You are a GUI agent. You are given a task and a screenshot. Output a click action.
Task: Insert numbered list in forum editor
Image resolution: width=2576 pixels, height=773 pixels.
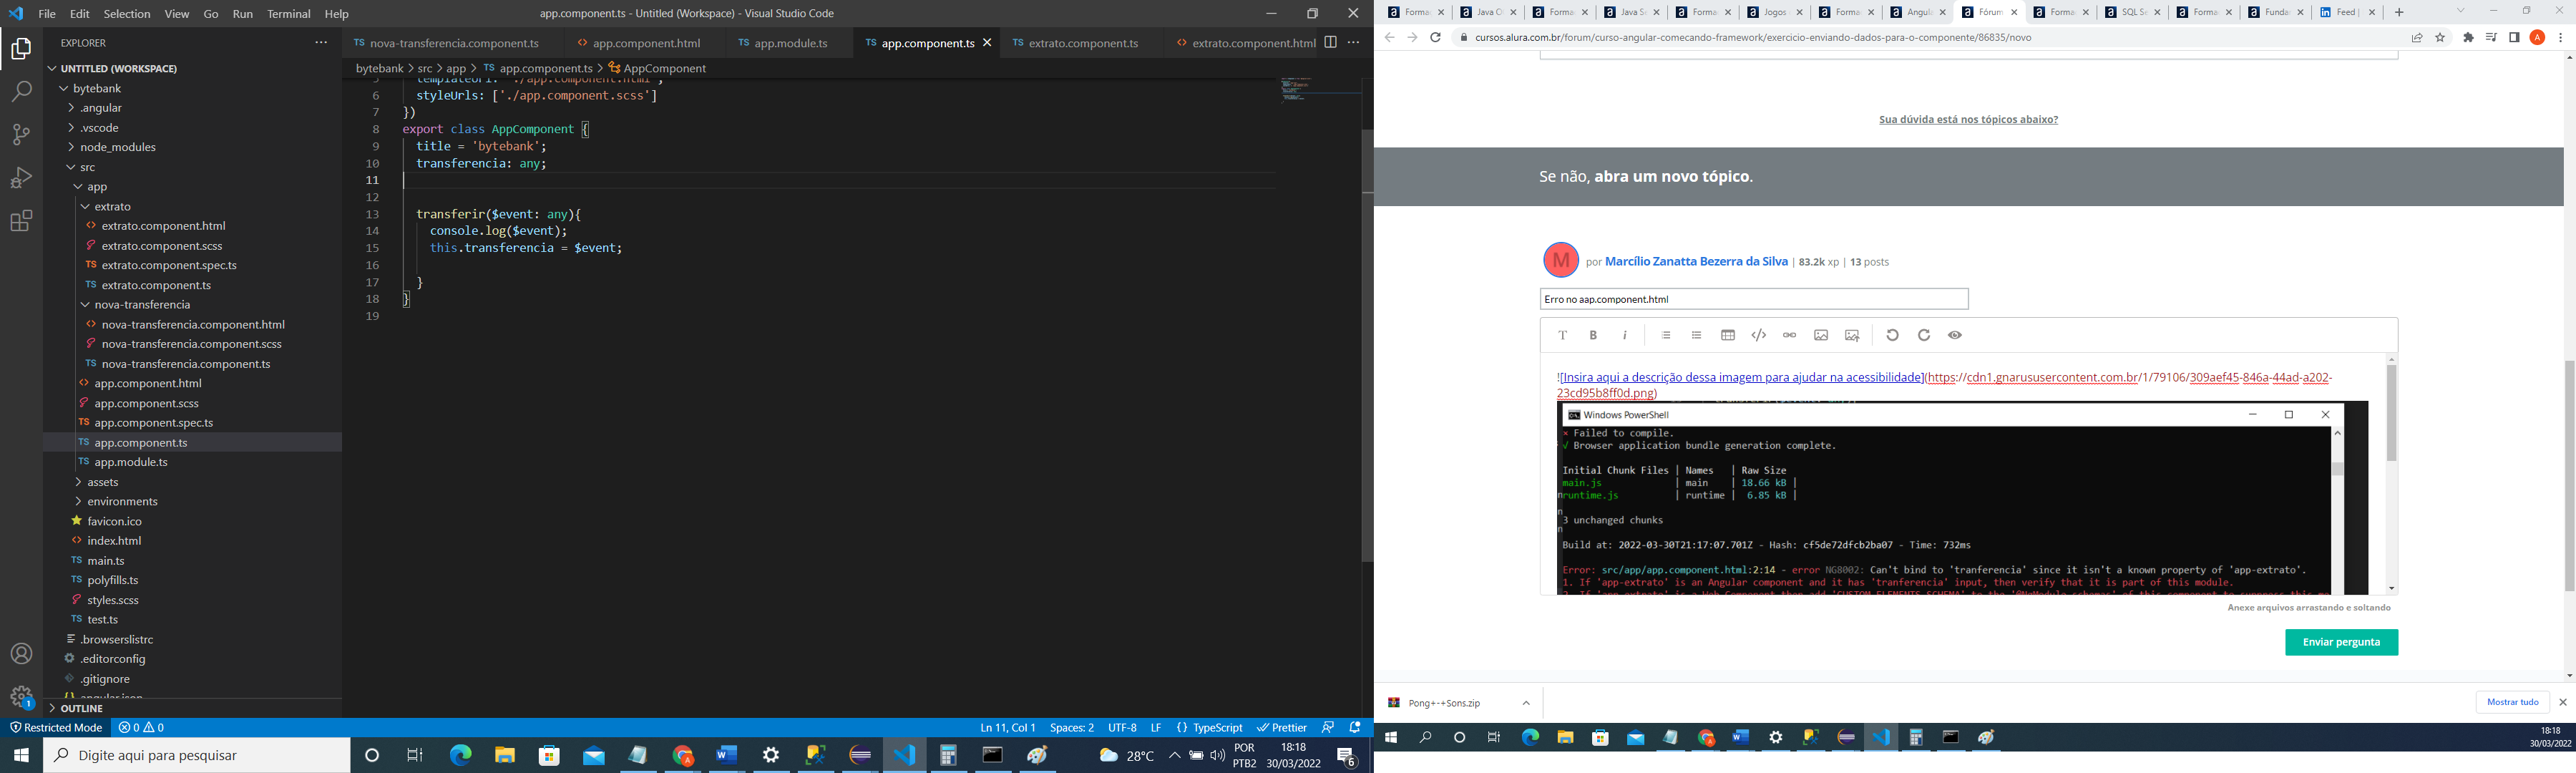(1666, 335)
